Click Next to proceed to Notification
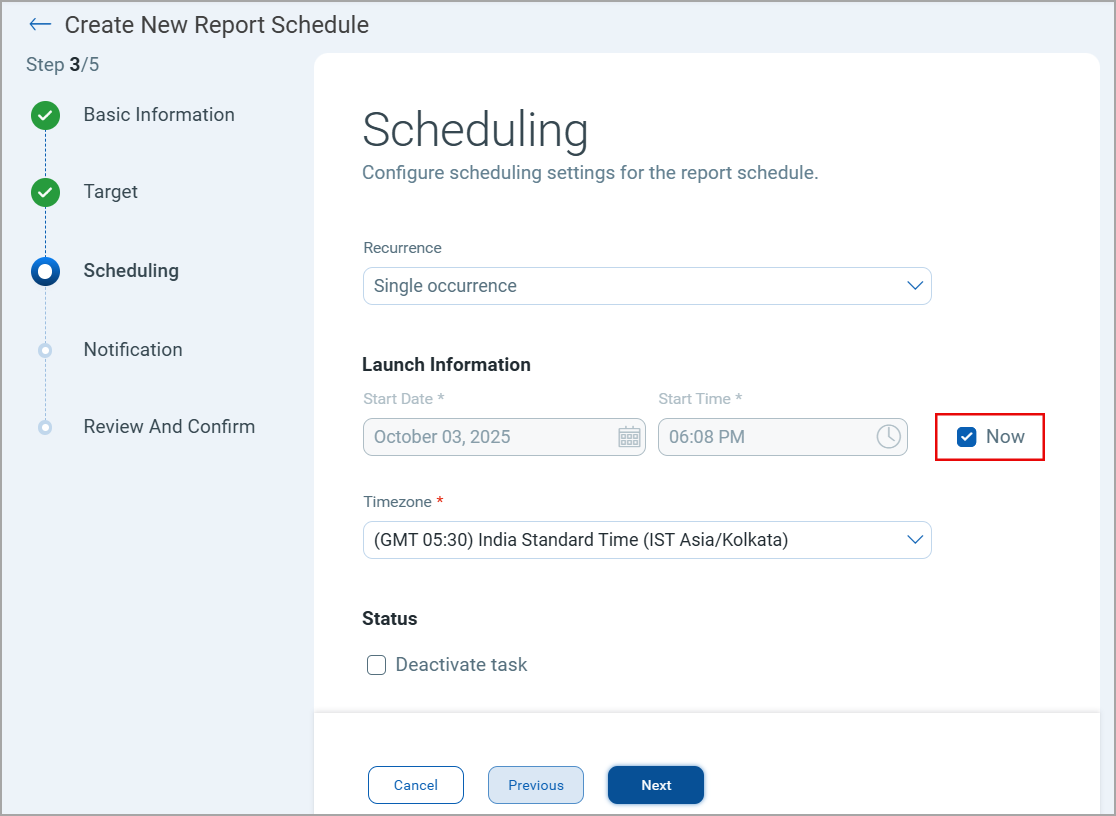1116x816 pixels. (x=655, y=785)
